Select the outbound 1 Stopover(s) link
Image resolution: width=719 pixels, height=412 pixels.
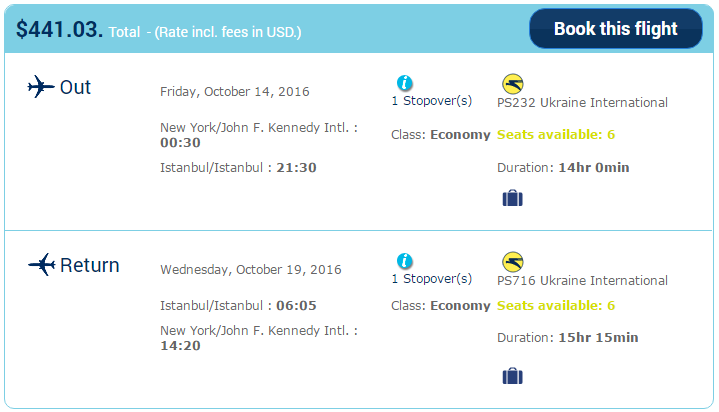tap(431, 100)
